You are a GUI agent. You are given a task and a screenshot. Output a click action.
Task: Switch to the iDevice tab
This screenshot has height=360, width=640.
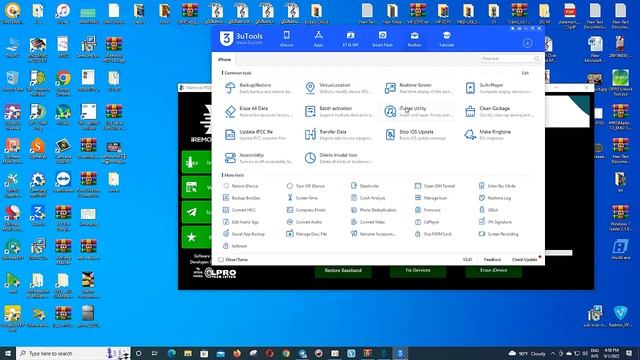[287, 40]
